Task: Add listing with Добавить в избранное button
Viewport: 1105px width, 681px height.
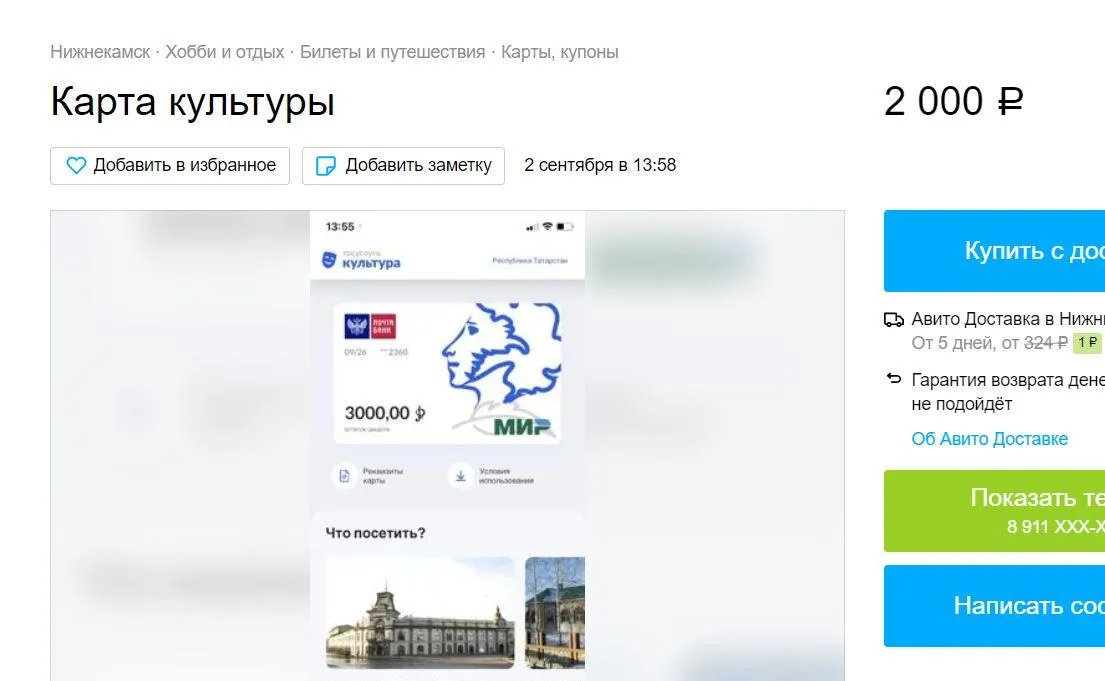Action: pyautogui.click(x=170, y=166)
